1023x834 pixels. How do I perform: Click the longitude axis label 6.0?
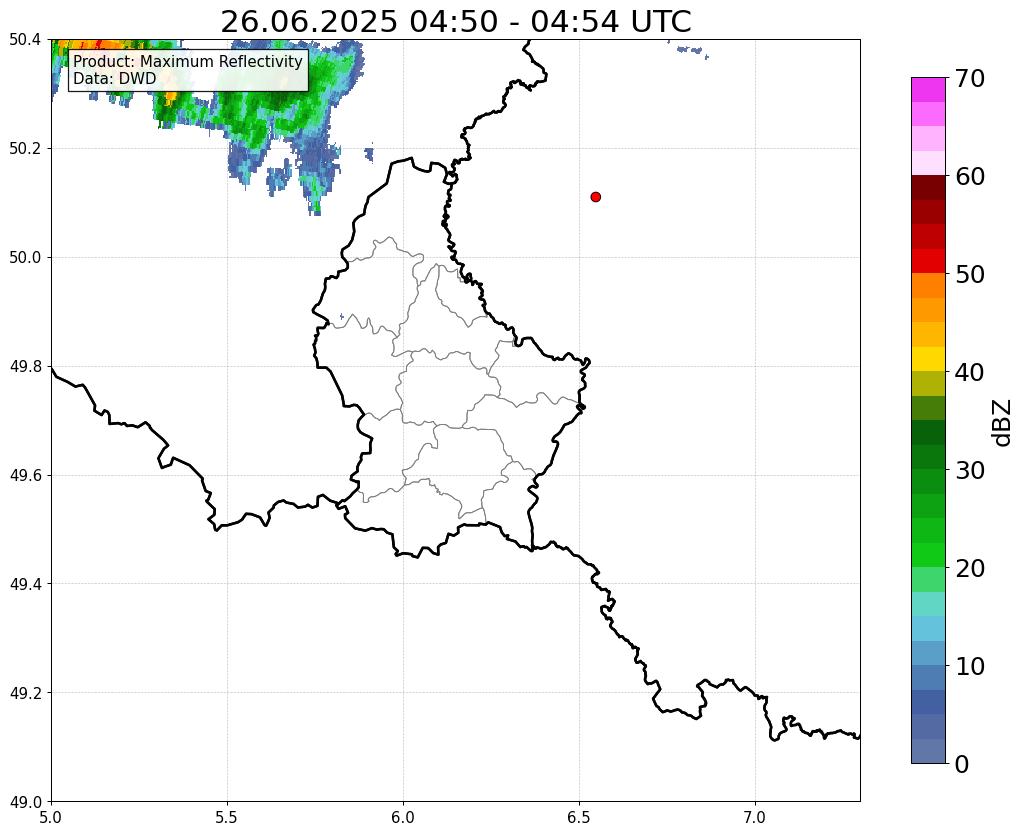(x=403, y=817)
